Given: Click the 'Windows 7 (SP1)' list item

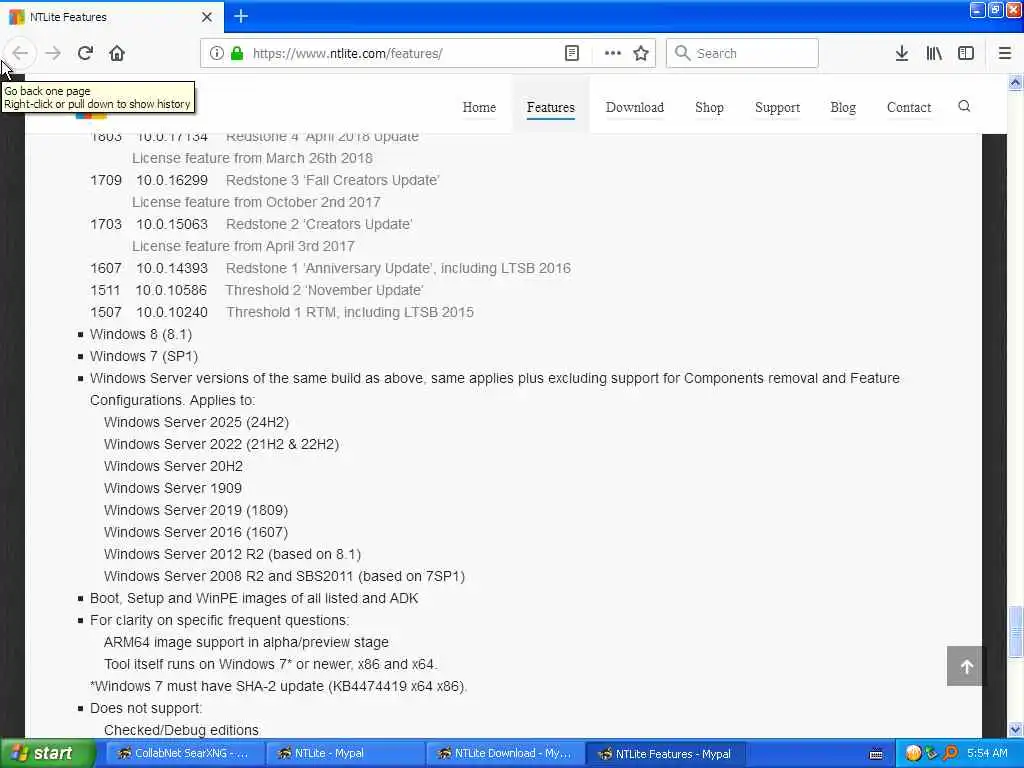Looking at the screenshot, I should (144, 357).
